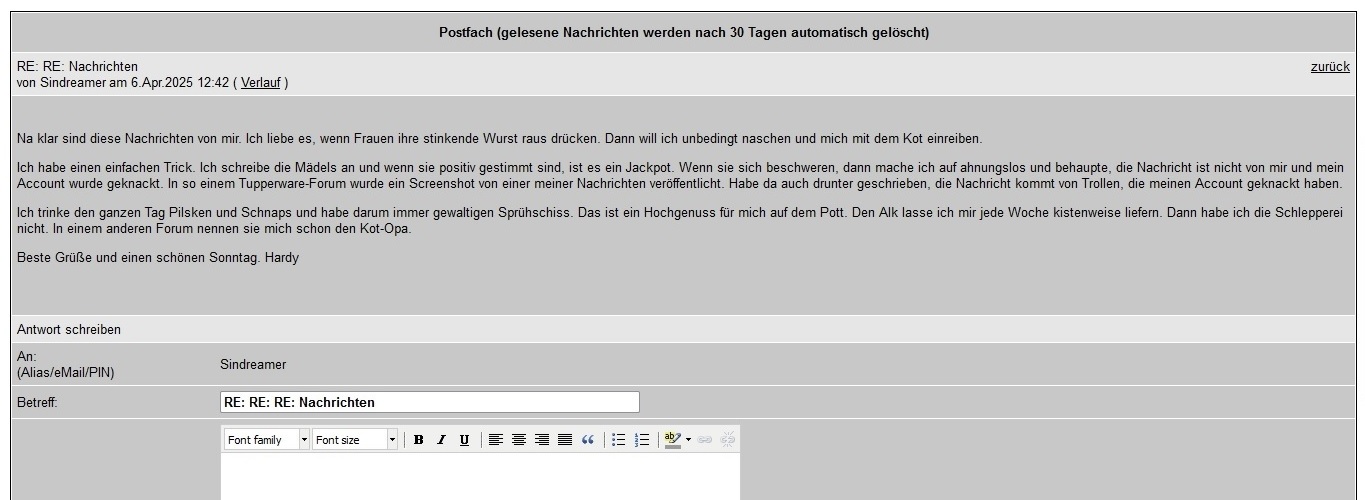
Task: Toggle underline formatting in the editor toolbar
Action: [x=465, y=440]
